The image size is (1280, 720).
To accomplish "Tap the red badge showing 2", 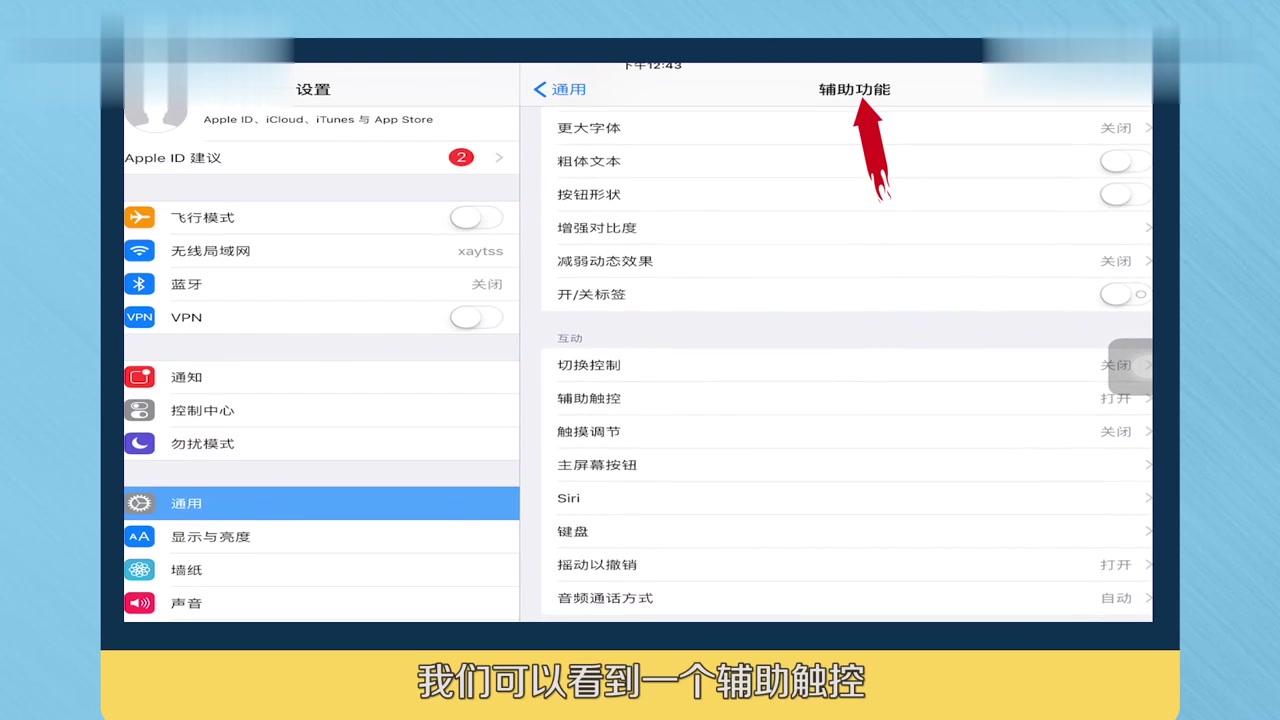I will (x=461, y=157).
